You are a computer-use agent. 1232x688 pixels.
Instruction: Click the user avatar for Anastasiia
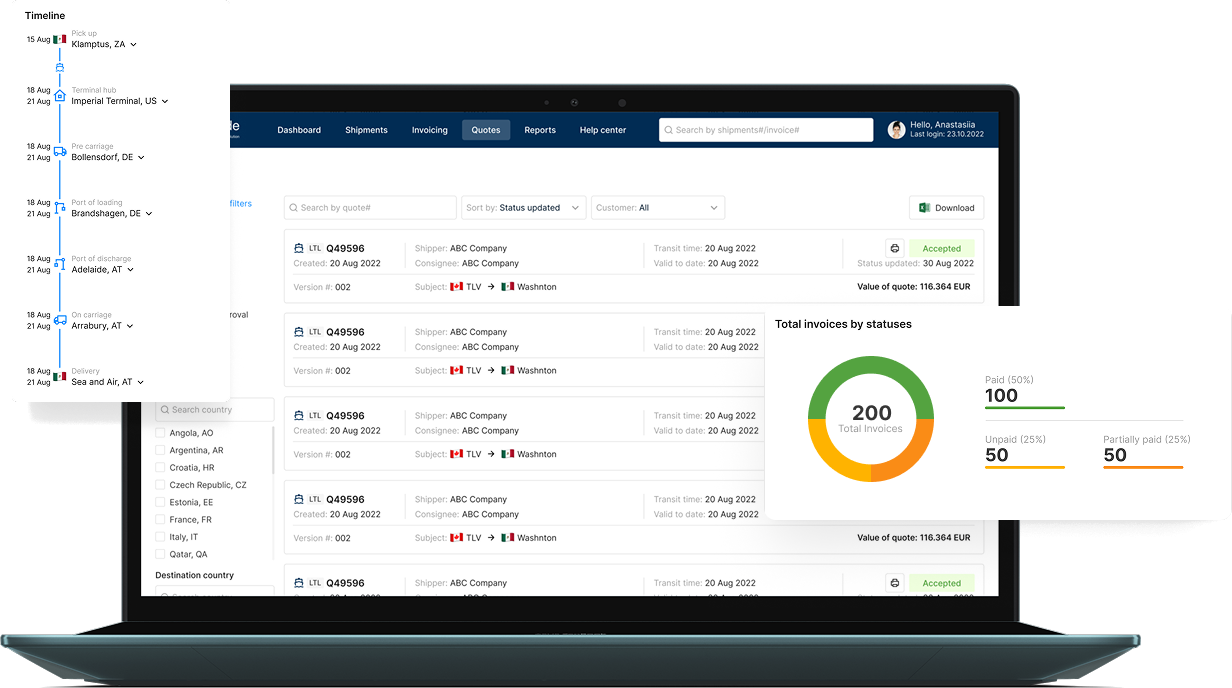(x=896, y=130)
